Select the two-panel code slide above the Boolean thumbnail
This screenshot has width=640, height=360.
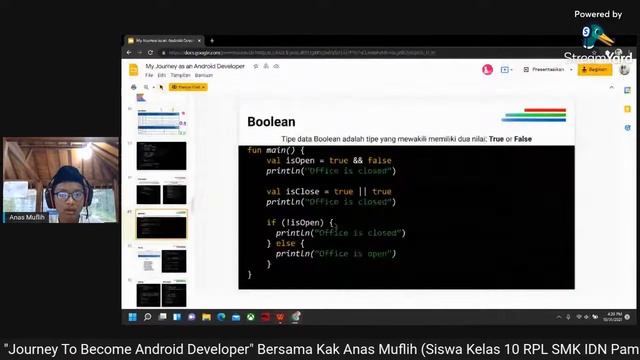pos(162,191)
